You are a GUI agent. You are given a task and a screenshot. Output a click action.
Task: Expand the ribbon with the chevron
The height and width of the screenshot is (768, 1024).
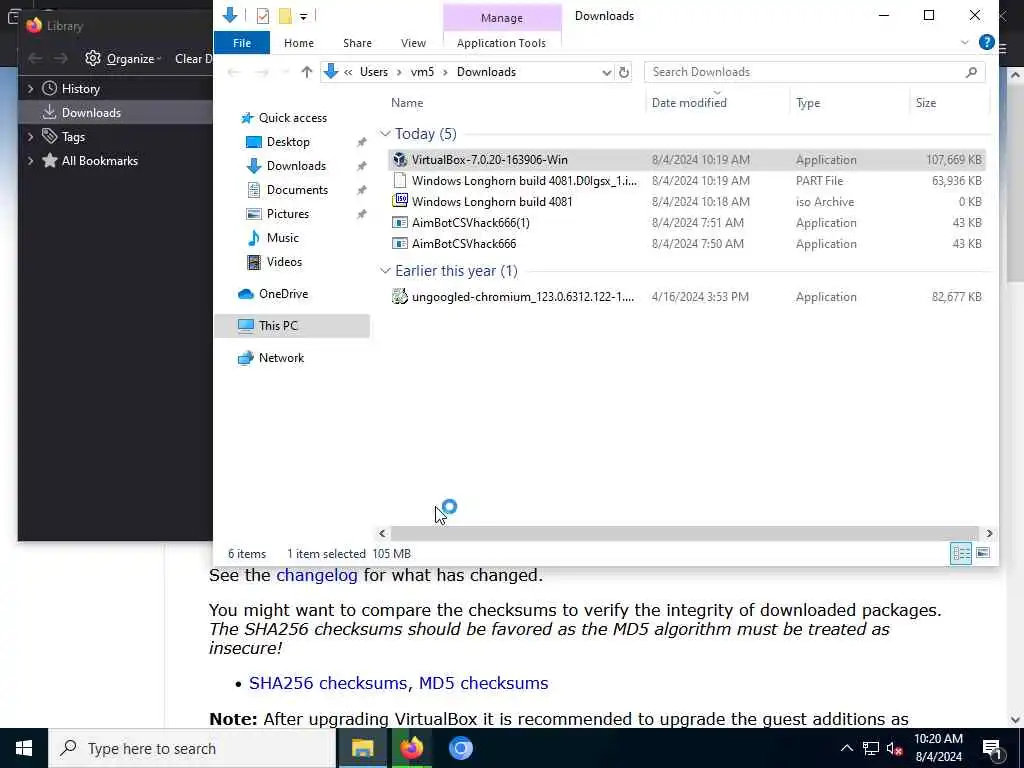coord(965,42)
